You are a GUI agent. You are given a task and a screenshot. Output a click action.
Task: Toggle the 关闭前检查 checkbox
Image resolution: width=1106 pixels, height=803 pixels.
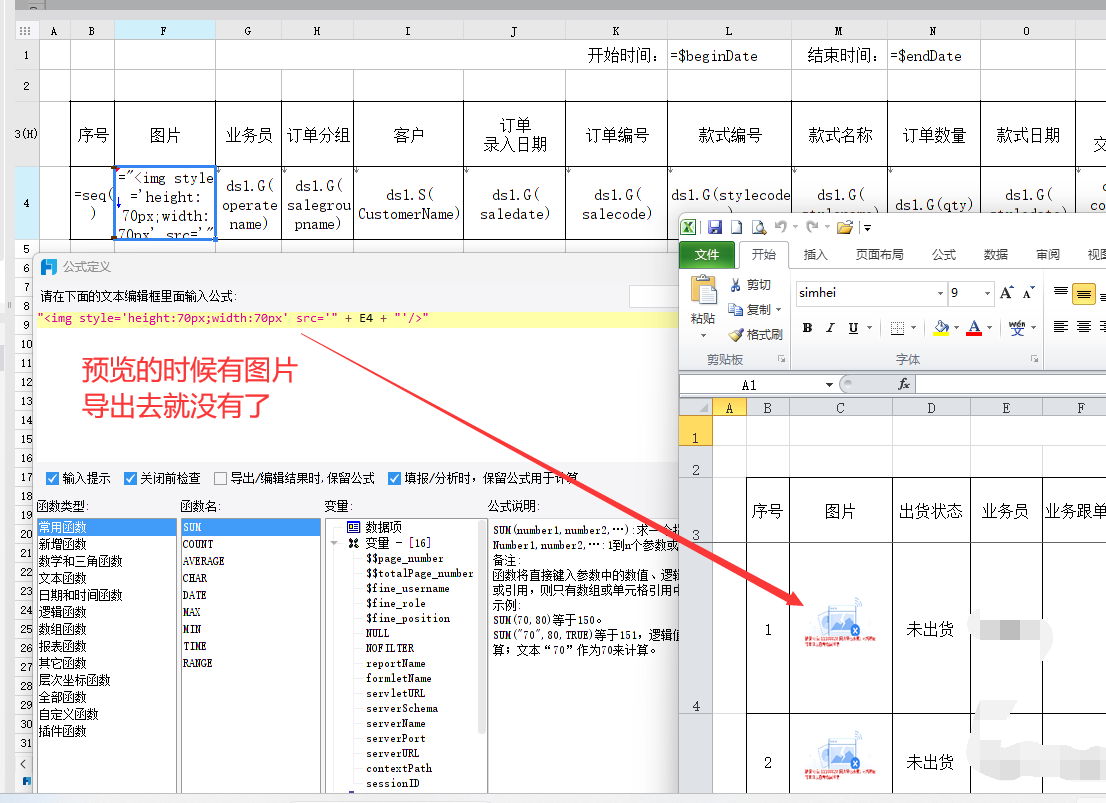coord(130,478)
